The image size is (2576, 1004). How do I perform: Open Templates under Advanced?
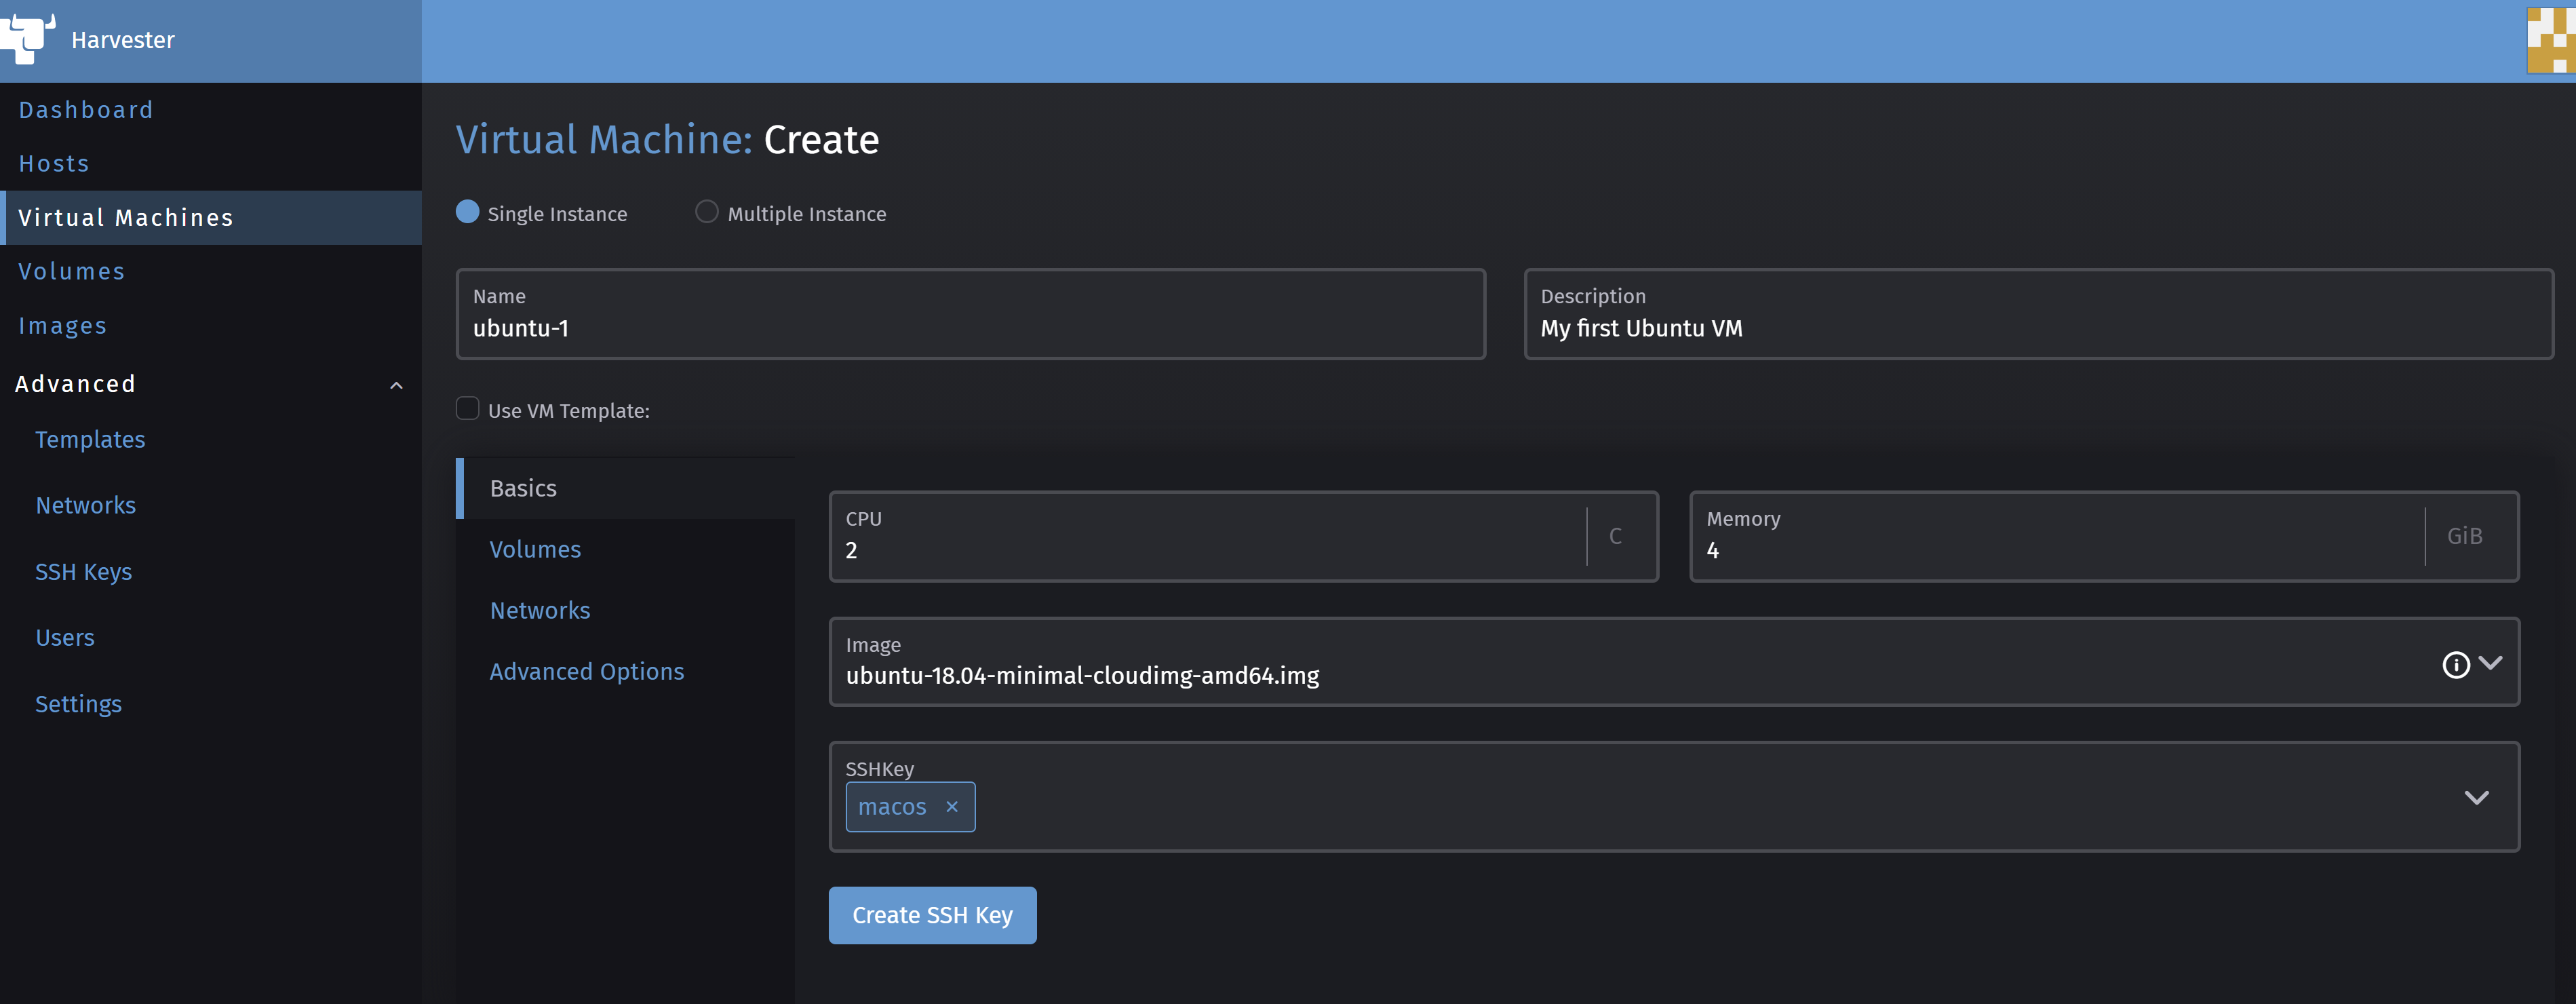tap(90, 439)
